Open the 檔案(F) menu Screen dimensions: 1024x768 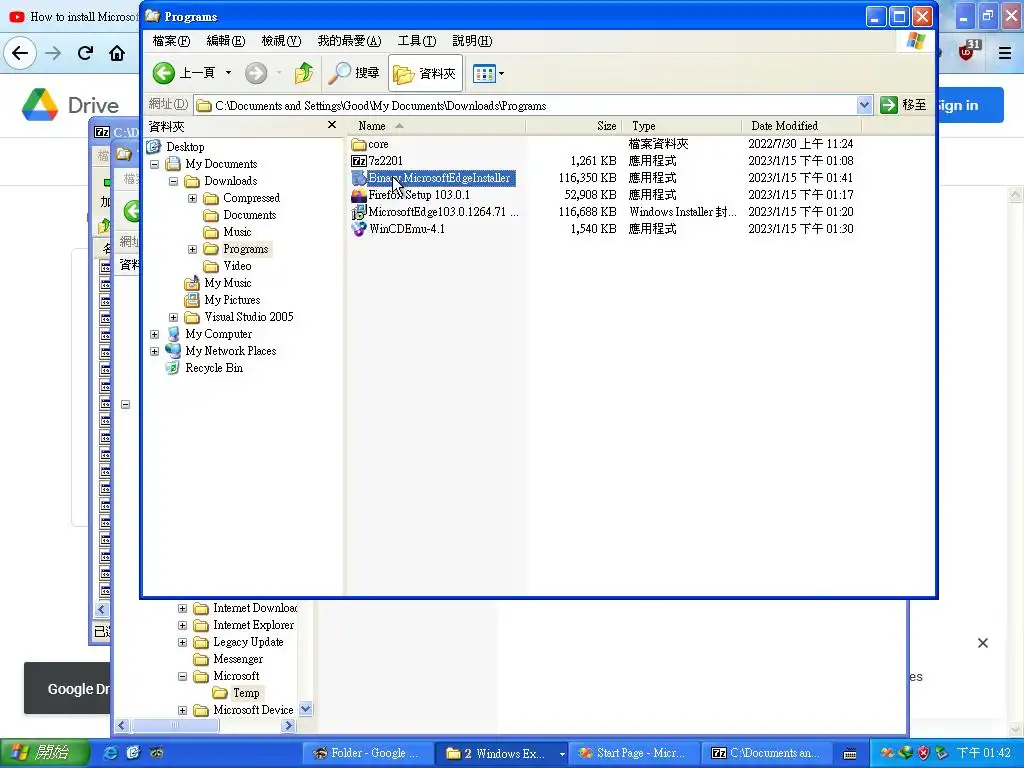coord(171,40)
